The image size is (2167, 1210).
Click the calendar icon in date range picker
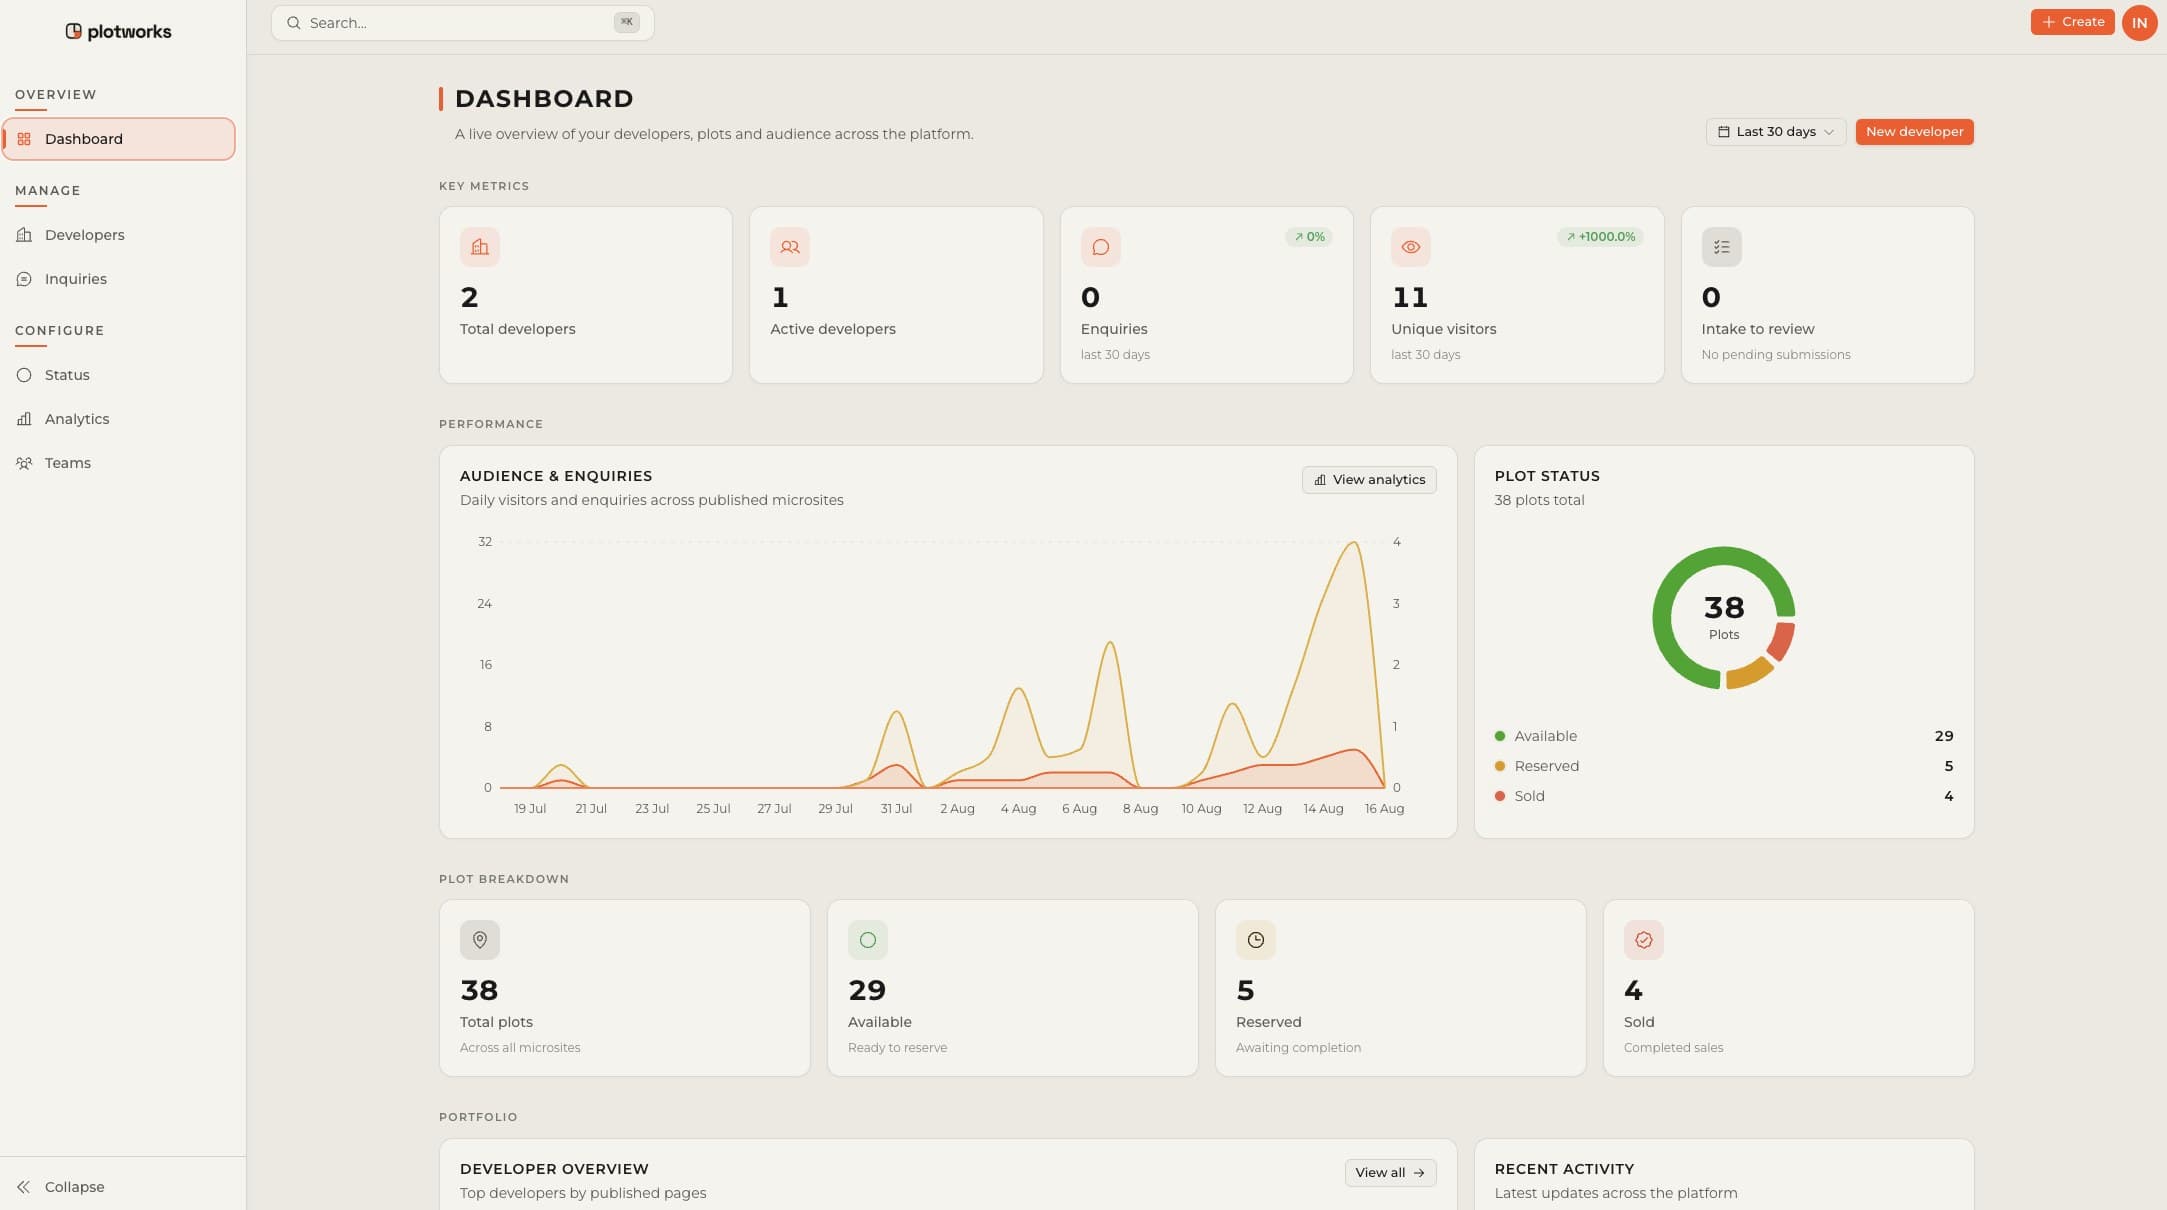[1724, 132]
